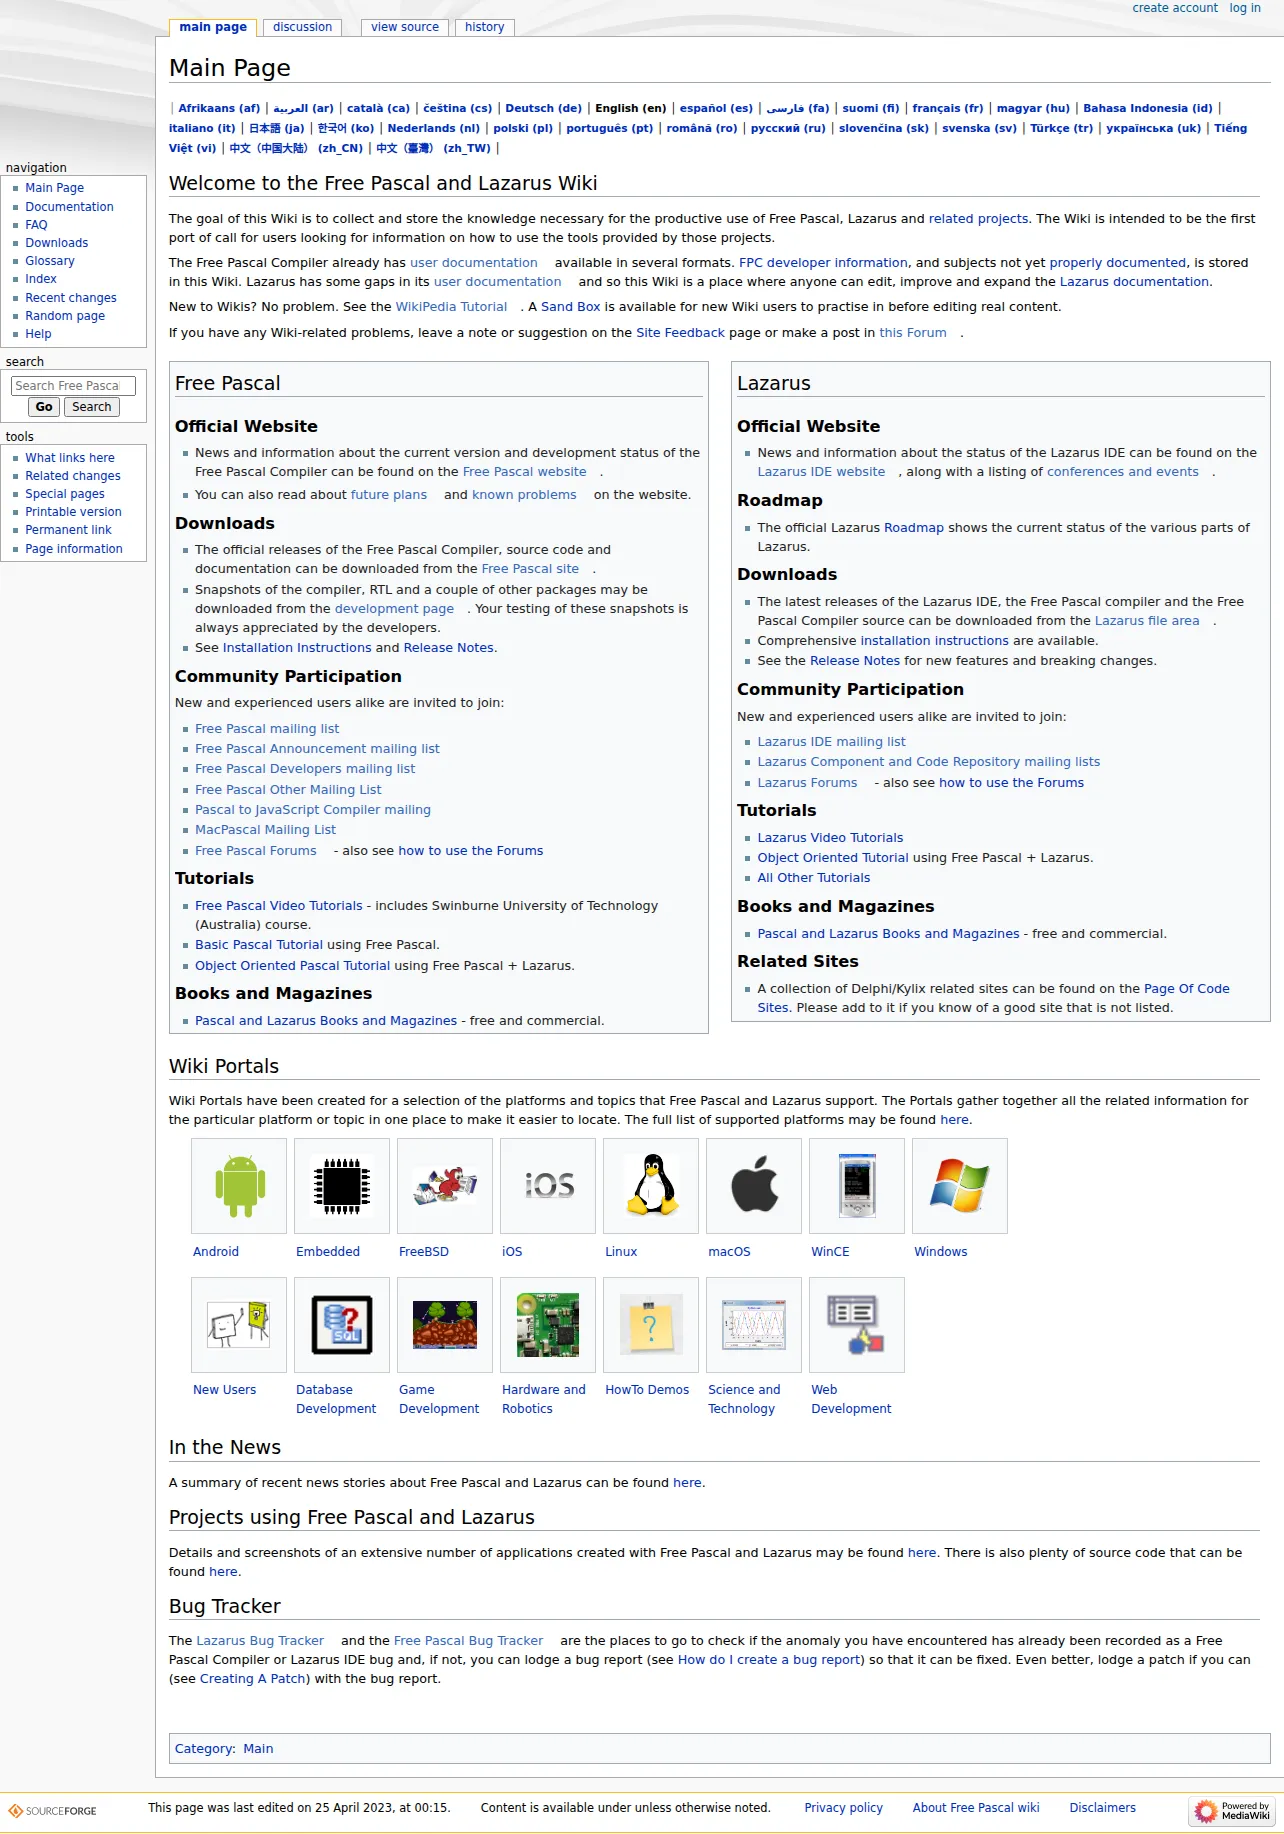This screenshot has width=1284, height=1834.
Task: Open the history tab
Action: (x=485, y=27)
